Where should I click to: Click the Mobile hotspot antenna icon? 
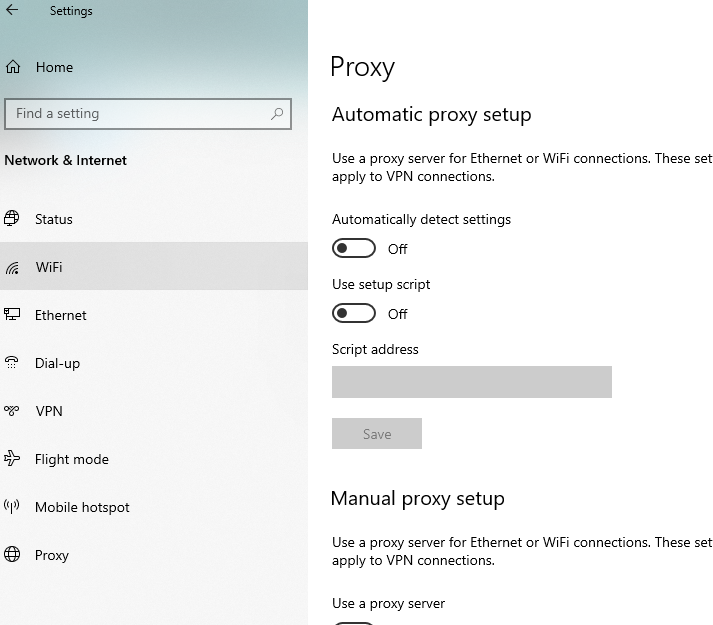[x=12, y=507]
